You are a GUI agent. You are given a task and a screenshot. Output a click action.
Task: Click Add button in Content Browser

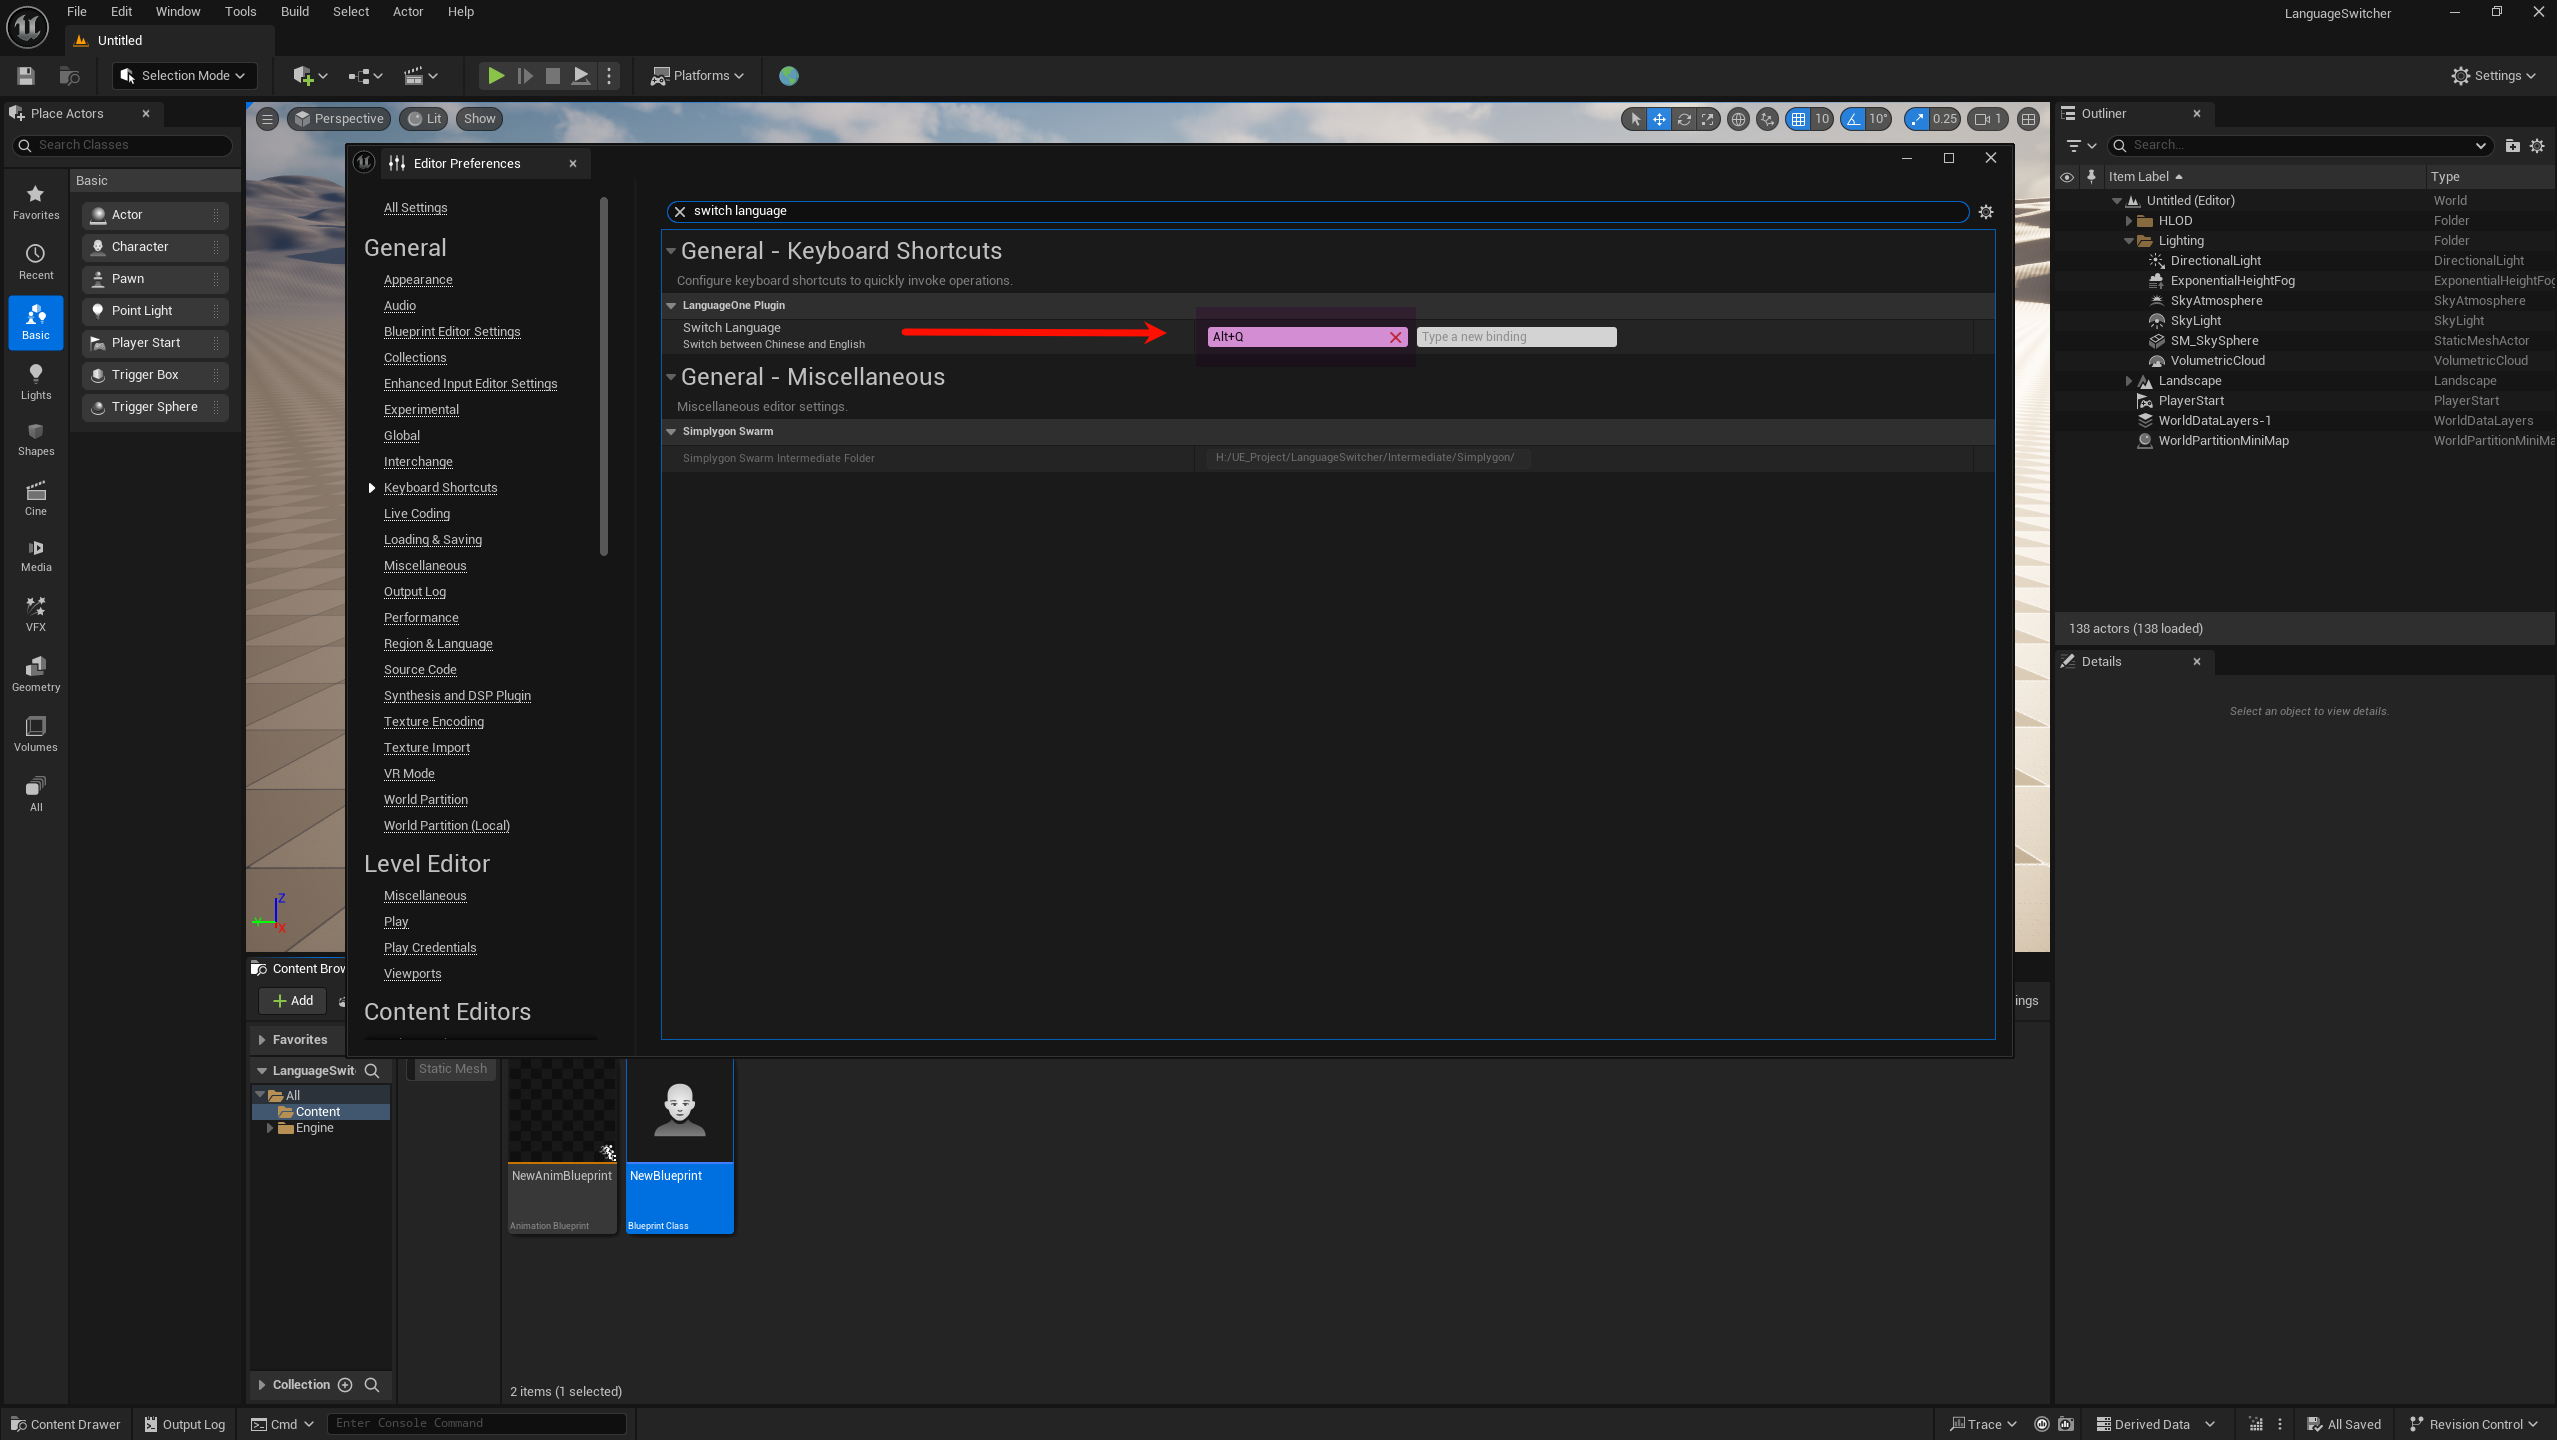click(x=292, y=1001)
